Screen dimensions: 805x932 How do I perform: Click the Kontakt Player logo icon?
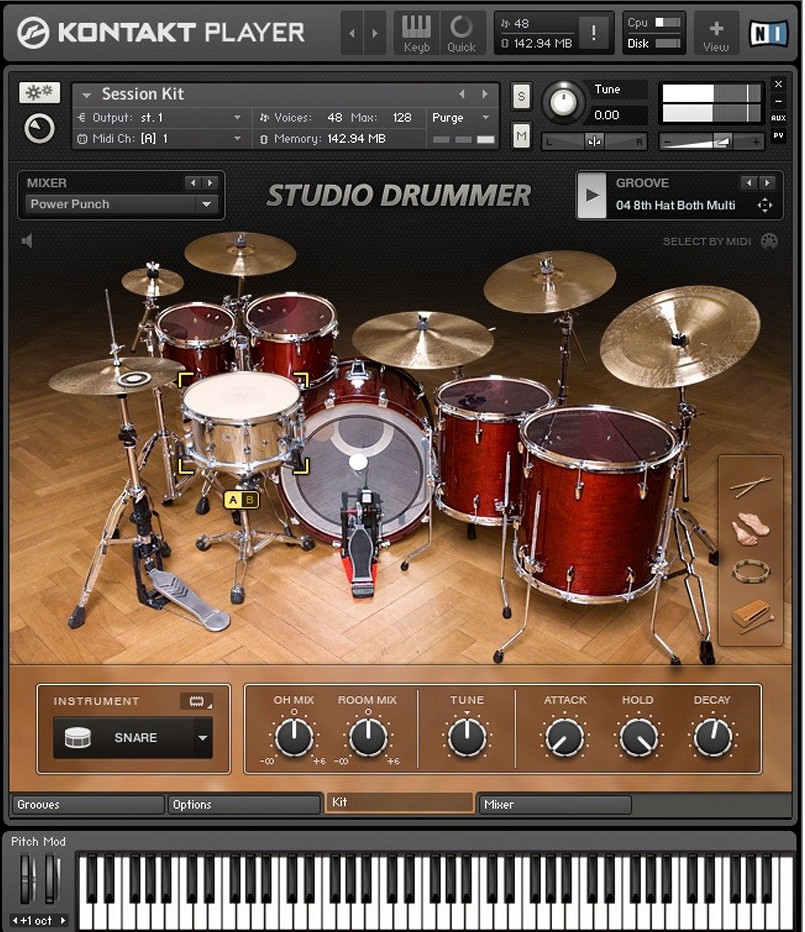click(x=33, y=32)
